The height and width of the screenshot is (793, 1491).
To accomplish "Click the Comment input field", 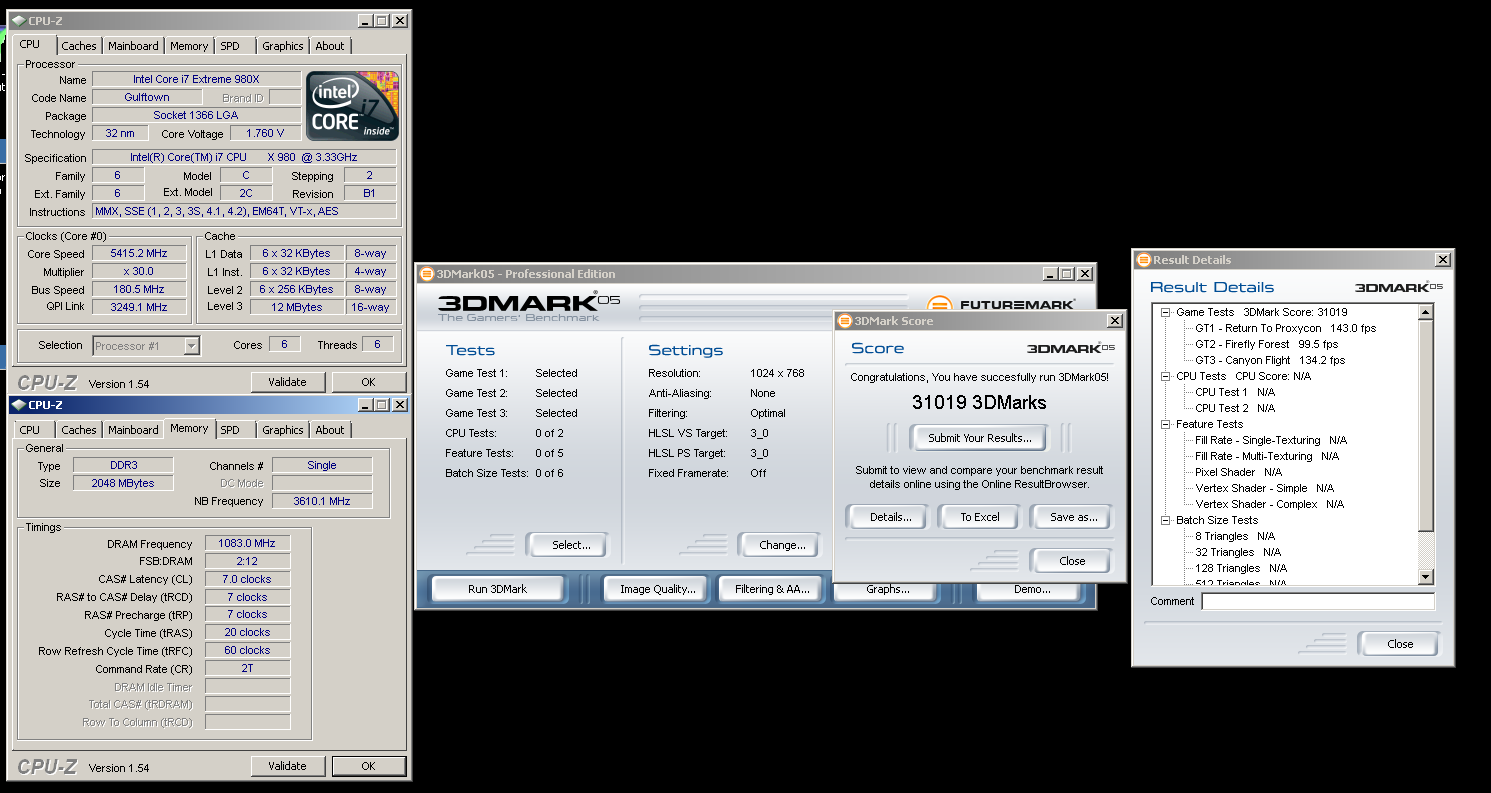I will point(1318,601).
